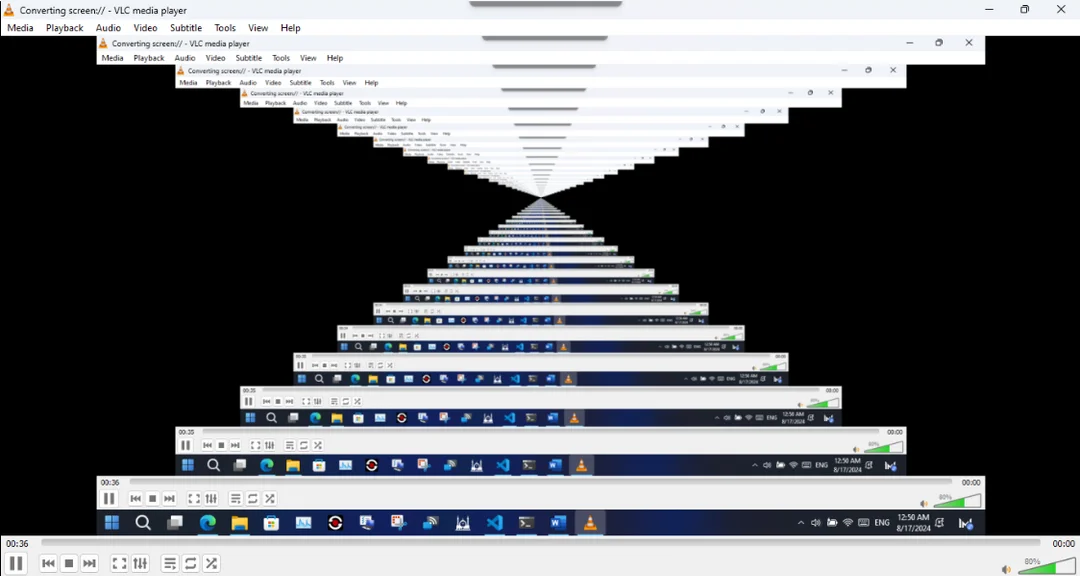Open the Audio menu in the top menu bar
Viewport: 1080px width, 576px height.
click(108, 28)
